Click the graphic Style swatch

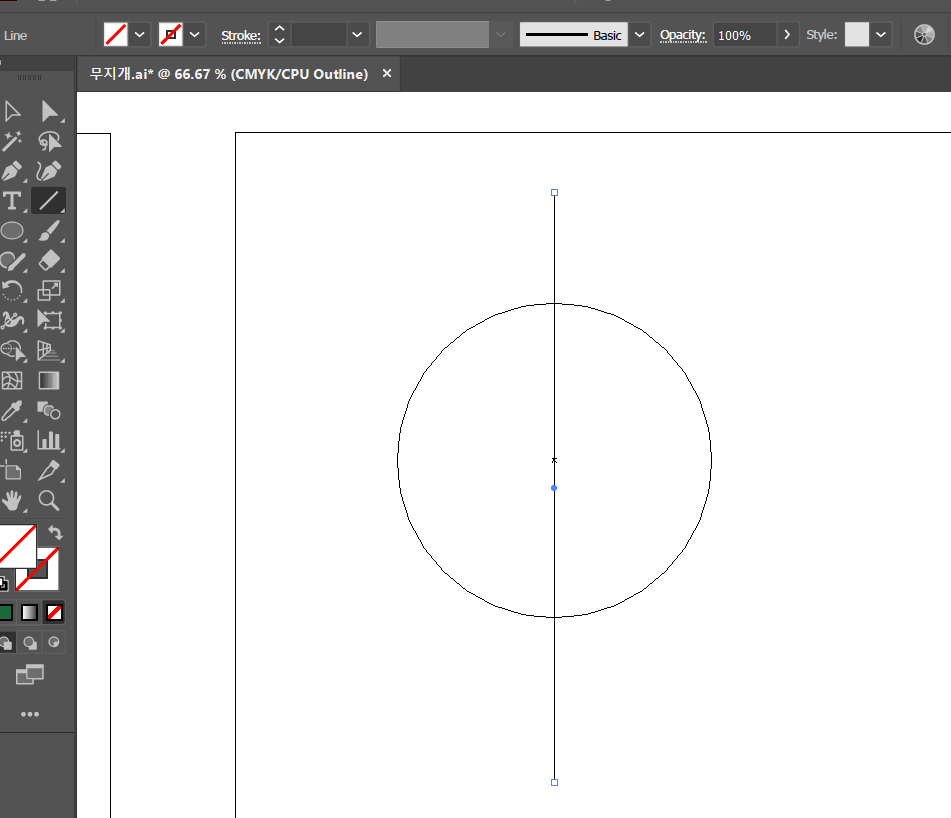857,35
